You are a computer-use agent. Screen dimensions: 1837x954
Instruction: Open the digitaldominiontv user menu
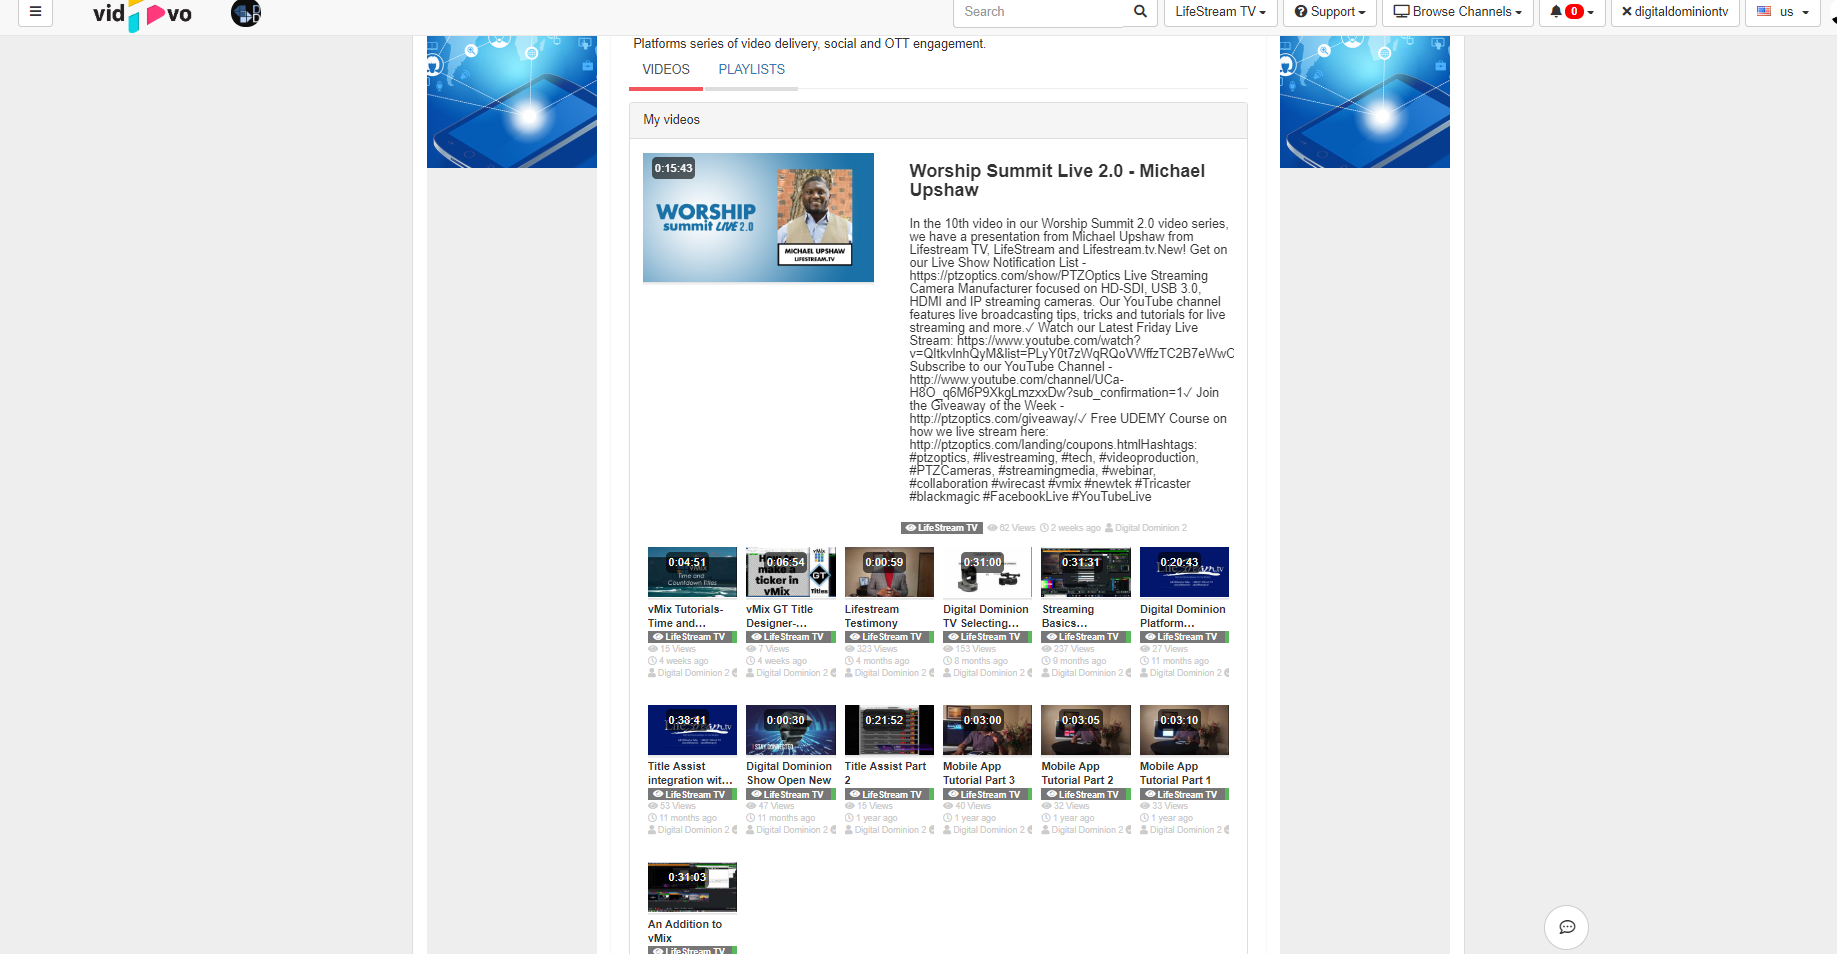click(x=1675, y=12)
